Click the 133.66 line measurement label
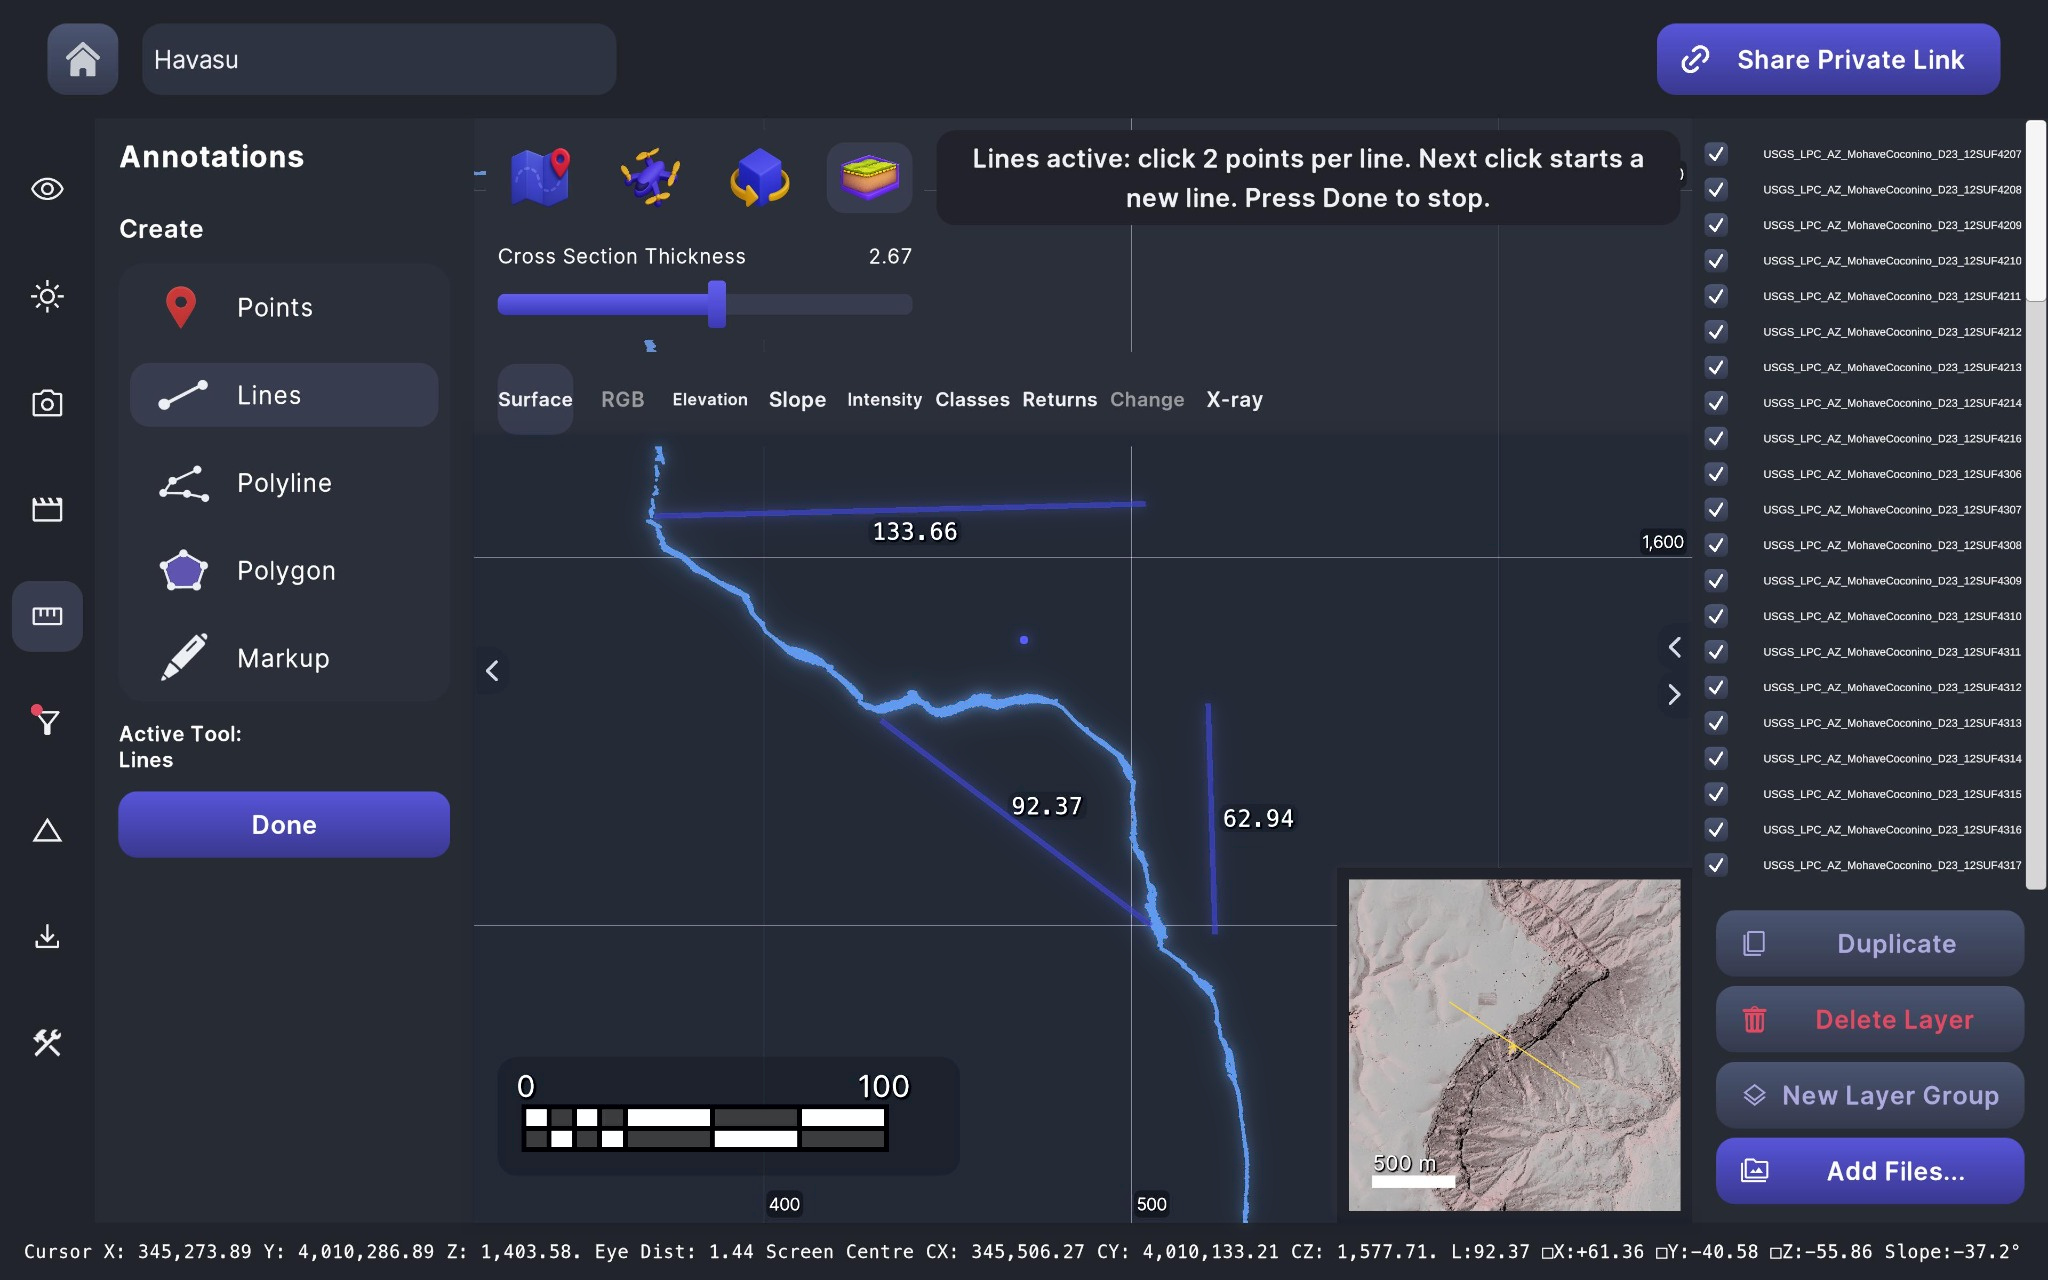This screenshot has width=2048, height=1280. coord(915,531)
